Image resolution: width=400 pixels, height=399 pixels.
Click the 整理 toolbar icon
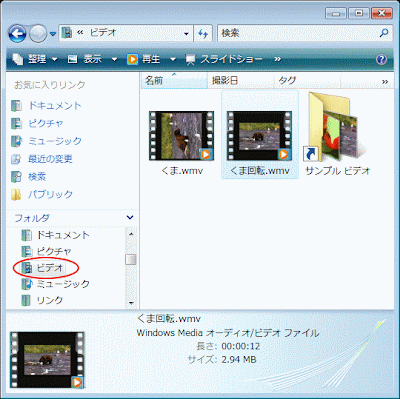point(18,59)
